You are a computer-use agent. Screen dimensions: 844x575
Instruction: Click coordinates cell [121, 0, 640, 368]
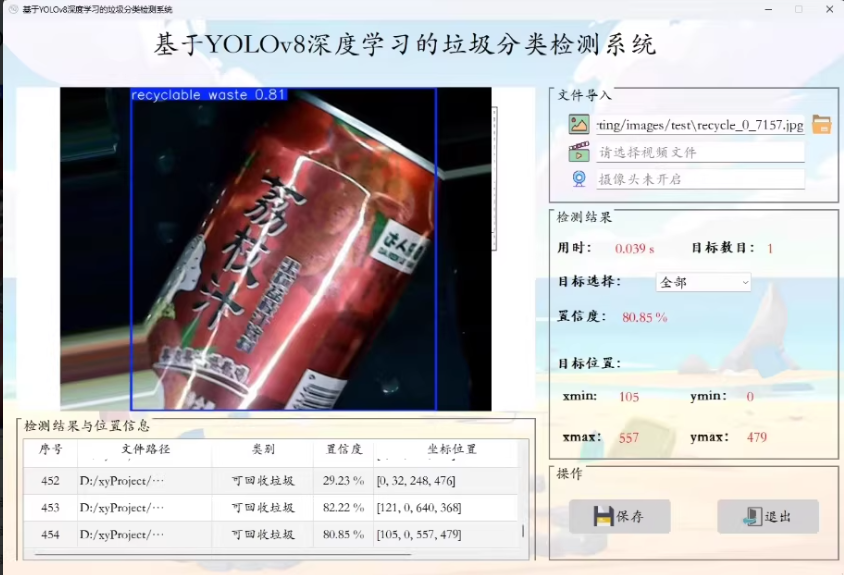[446, 508]
